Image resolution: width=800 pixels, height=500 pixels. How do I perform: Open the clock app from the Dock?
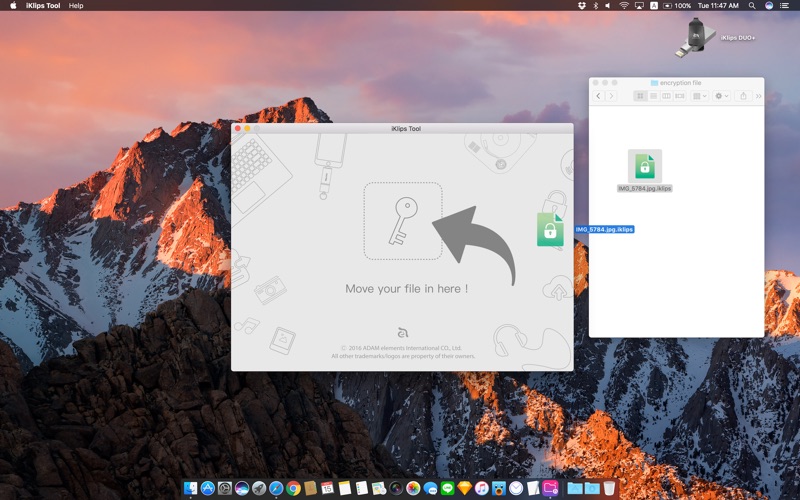tap(516, 488)
